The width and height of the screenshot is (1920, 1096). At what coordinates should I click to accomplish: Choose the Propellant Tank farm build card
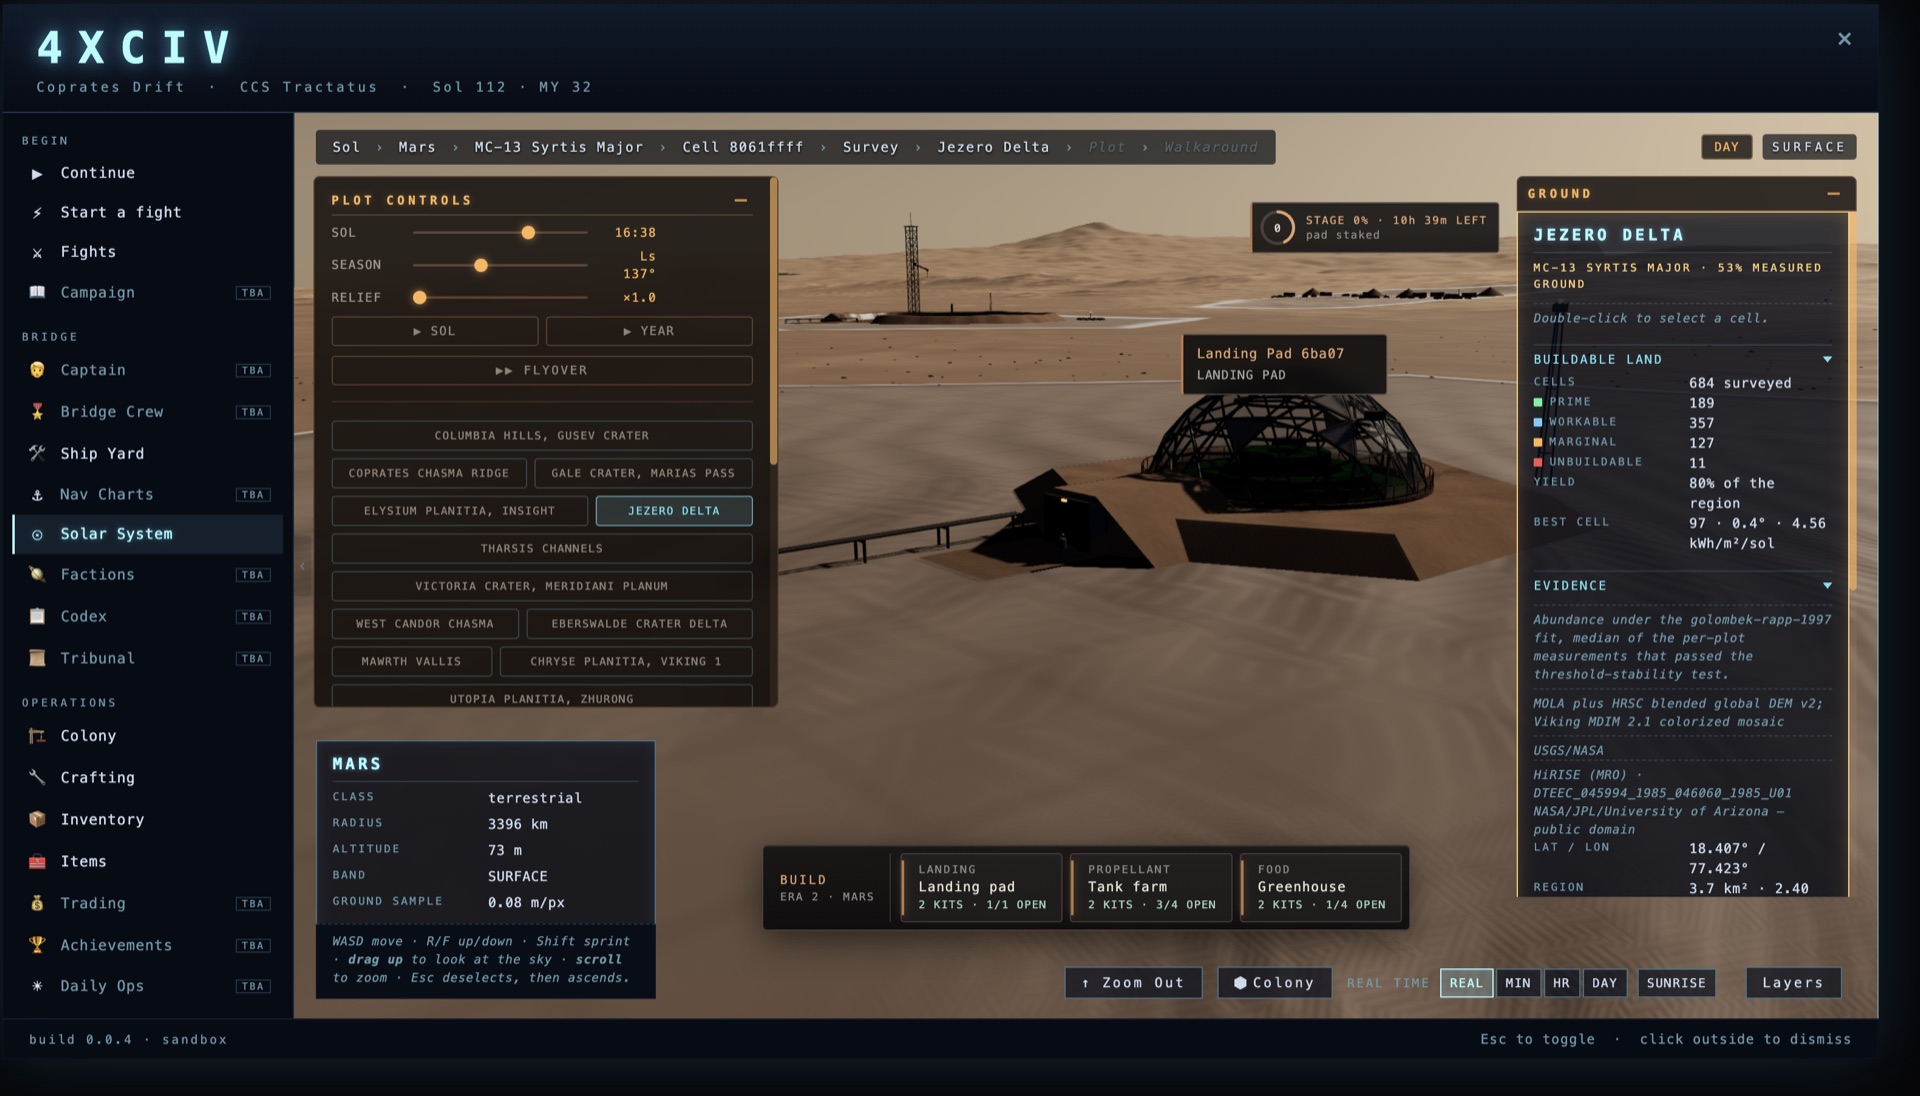click(x=1151, y=887)
